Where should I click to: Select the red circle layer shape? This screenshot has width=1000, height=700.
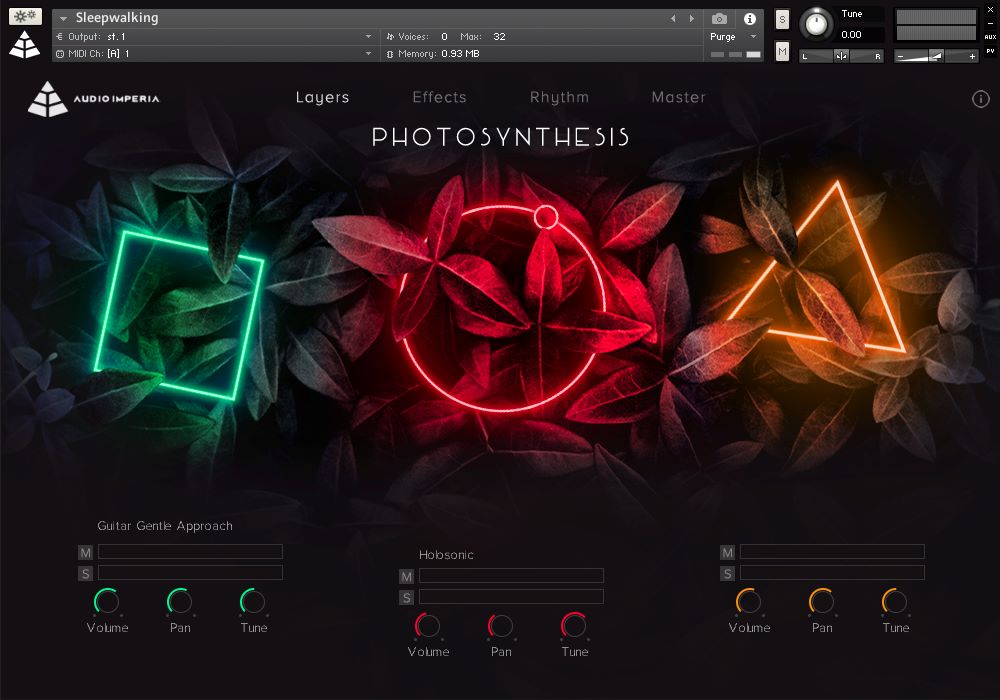pyautogui.click(x=502, y=308)
